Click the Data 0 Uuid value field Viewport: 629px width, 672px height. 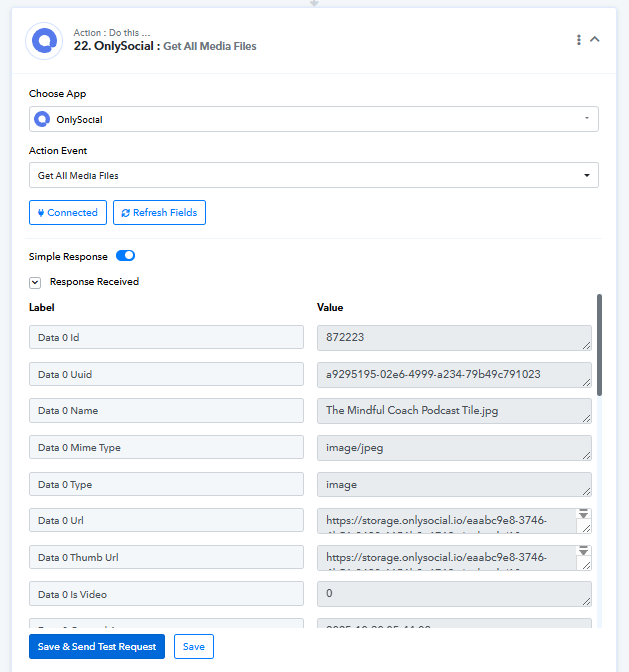click(450, 374)
